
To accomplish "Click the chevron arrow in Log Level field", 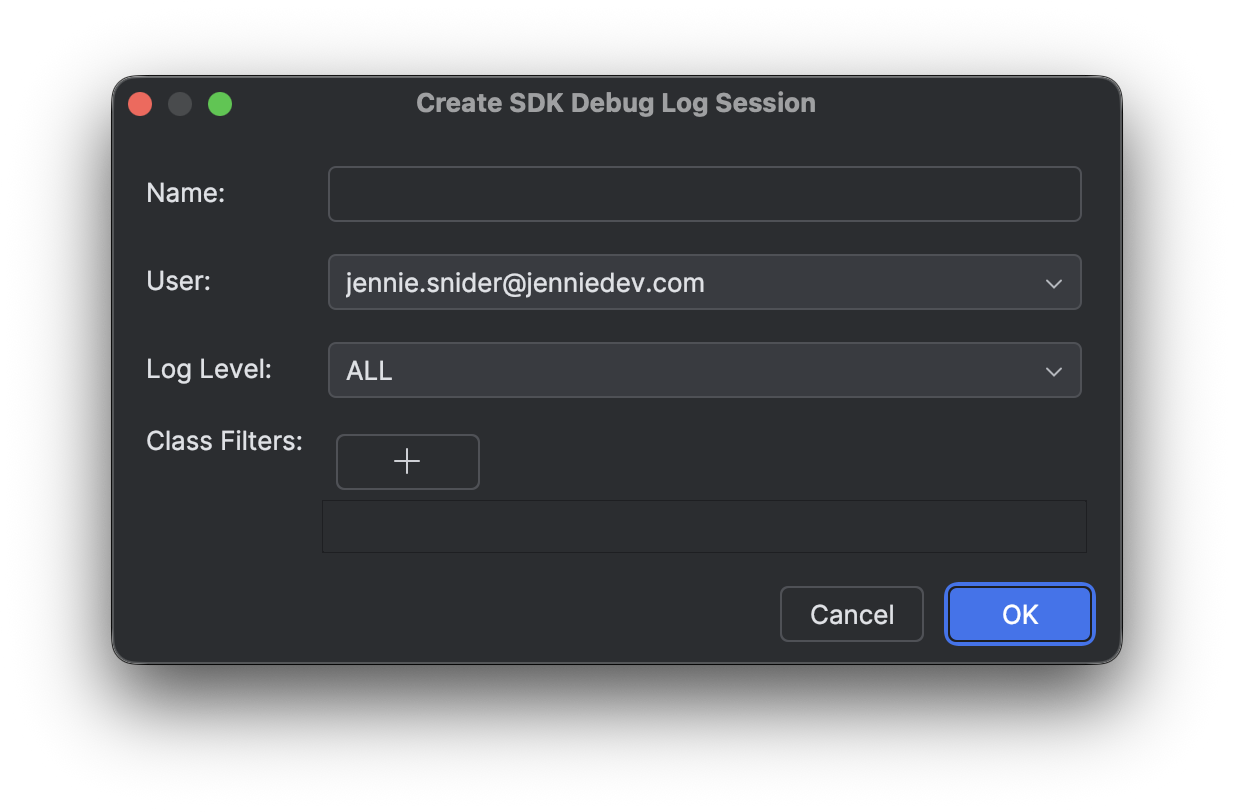I will pyautogui.click(x=1053, y=372).
